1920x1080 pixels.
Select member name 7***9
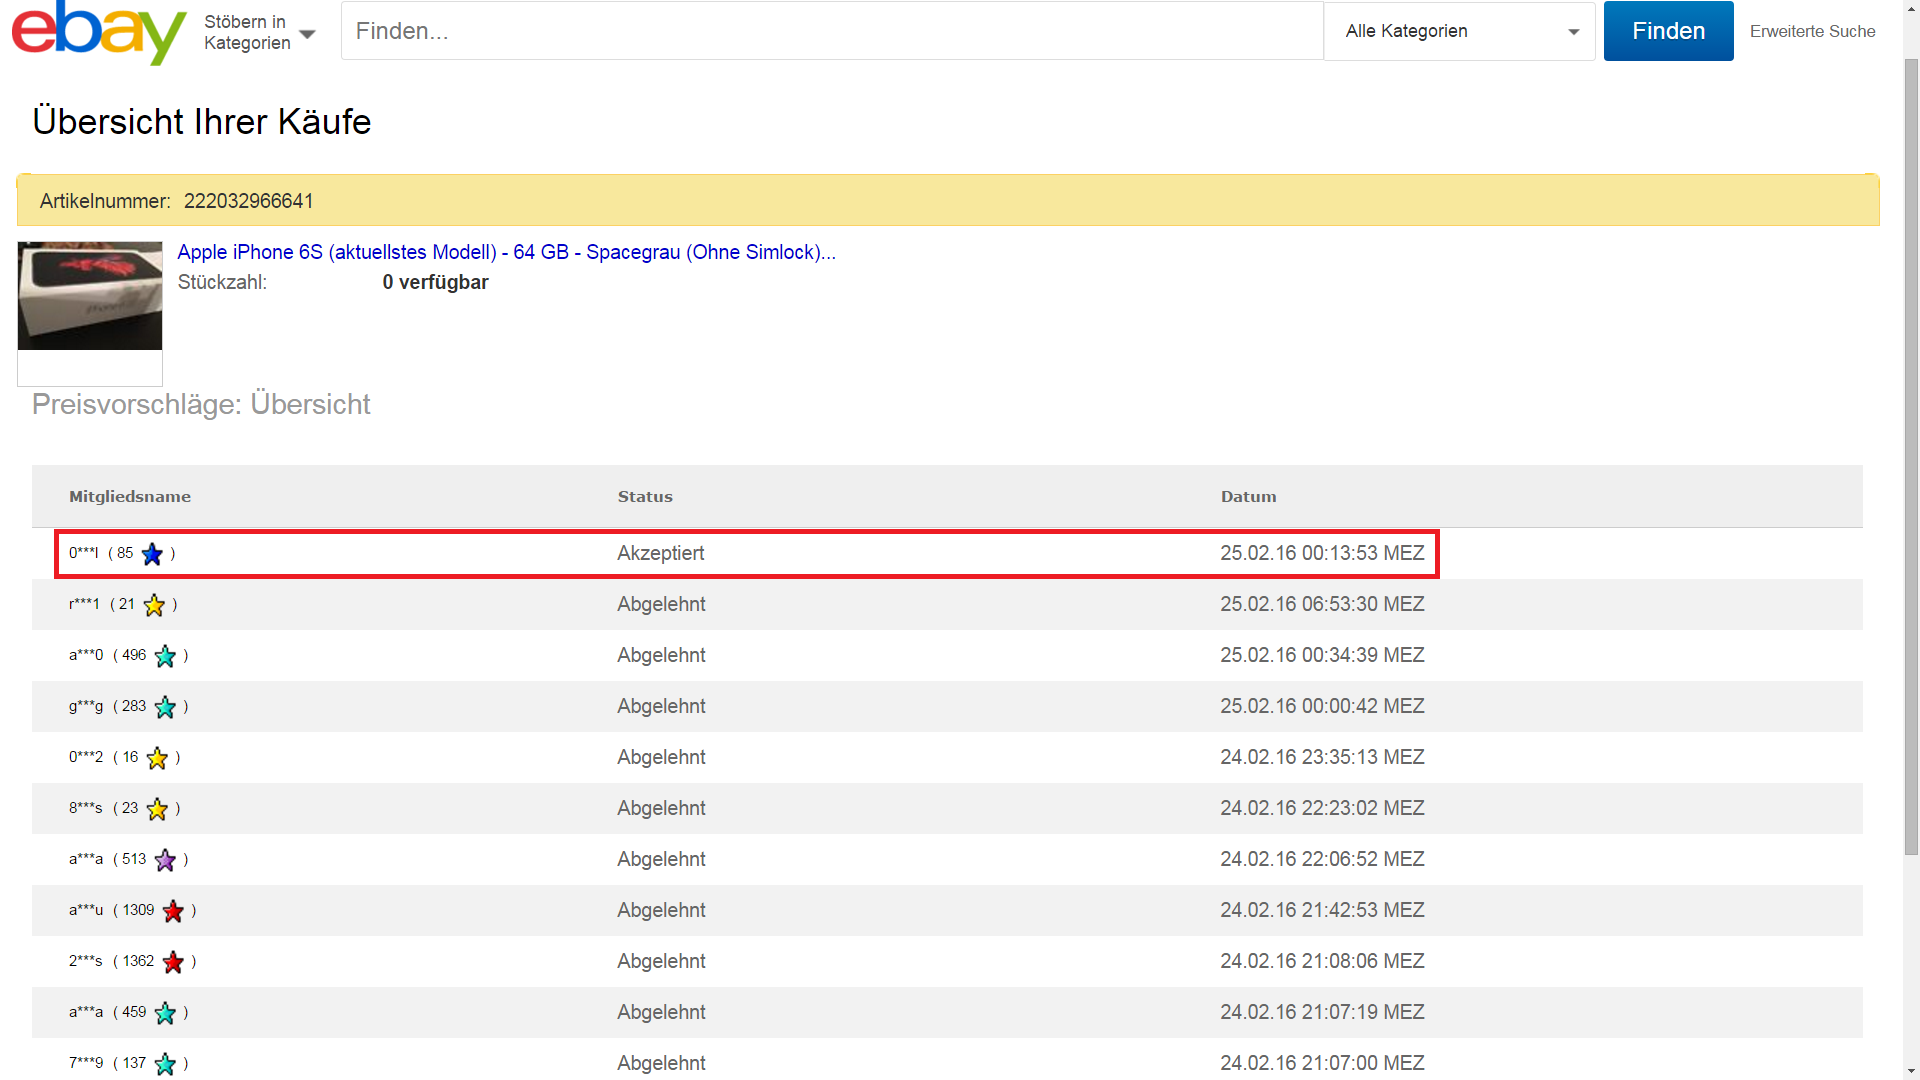[x=86, y=1063]
